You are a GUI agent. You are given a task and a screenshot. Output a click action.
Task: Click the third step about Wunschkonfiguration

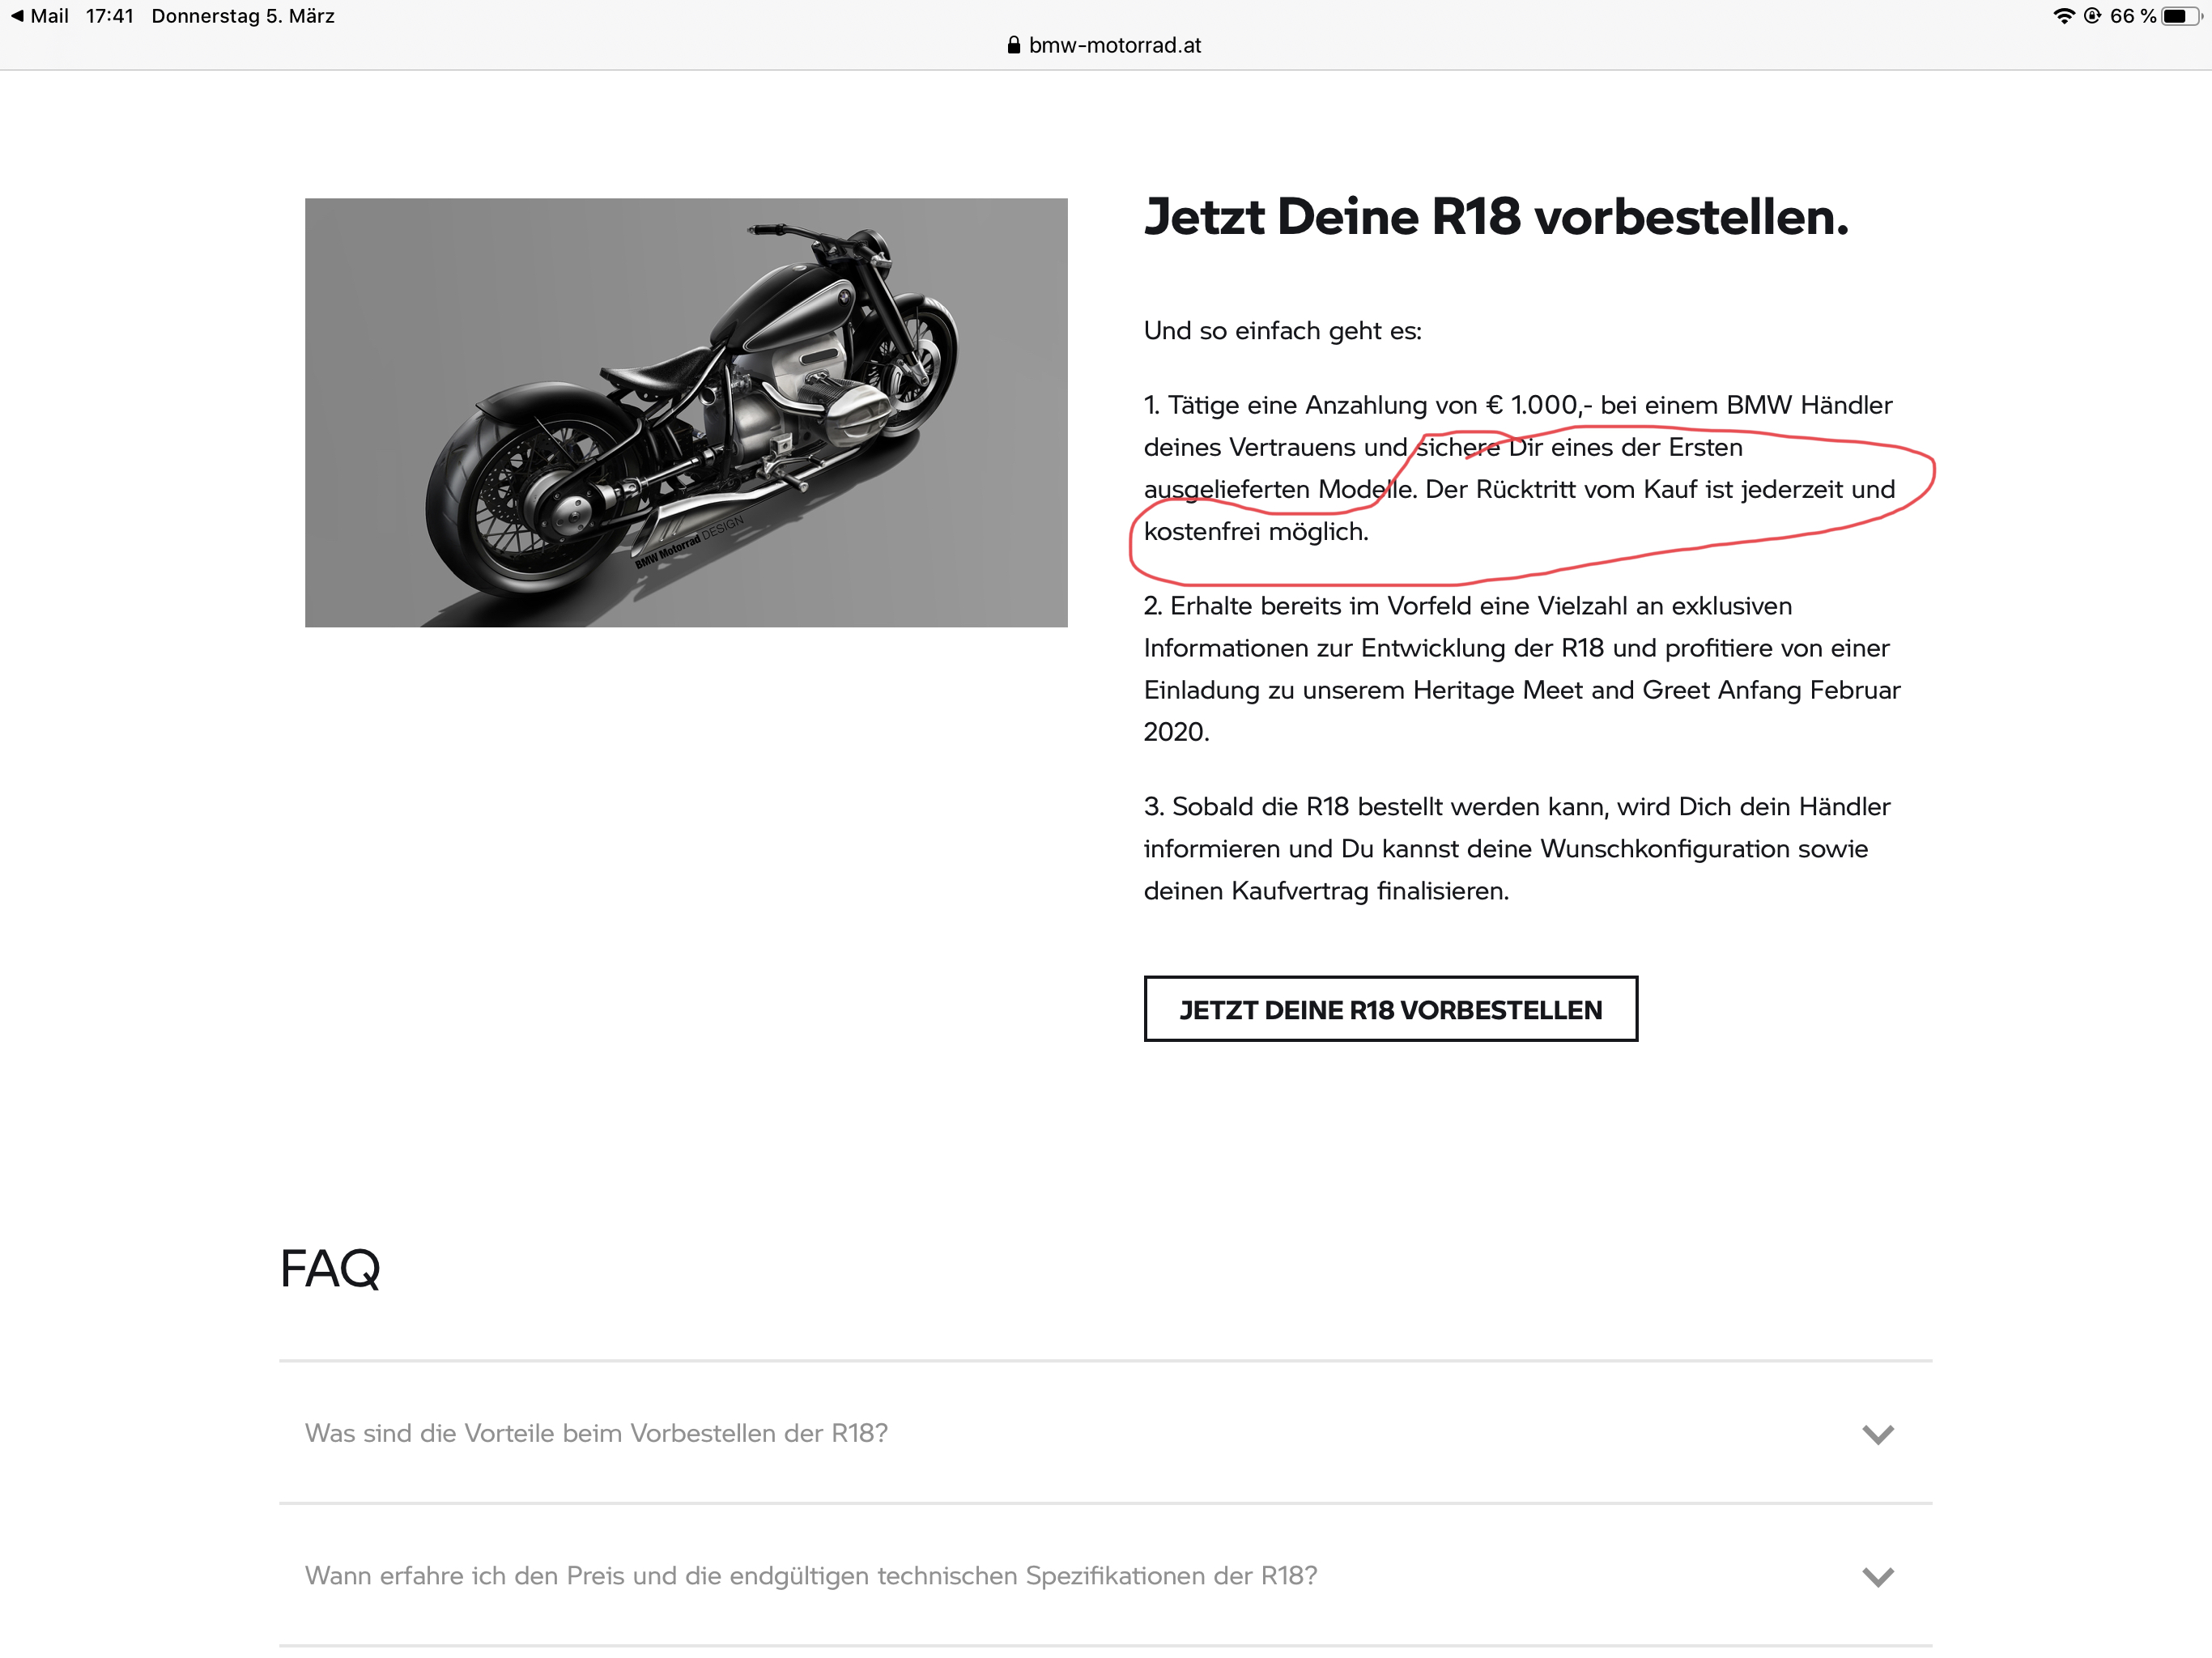[x=1517, y=849]
